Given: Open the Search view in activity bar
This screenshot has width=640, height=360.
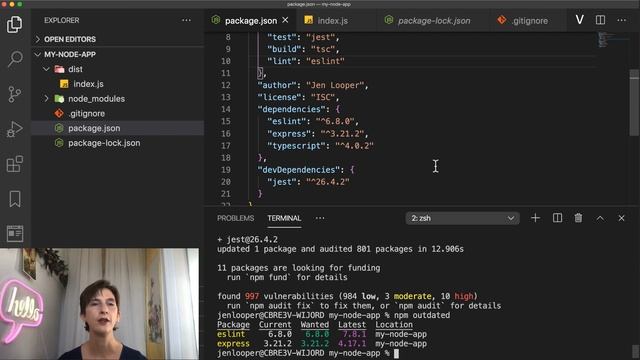Looking at the screenshot, I should pyautogui.click(x=15, y=59).
